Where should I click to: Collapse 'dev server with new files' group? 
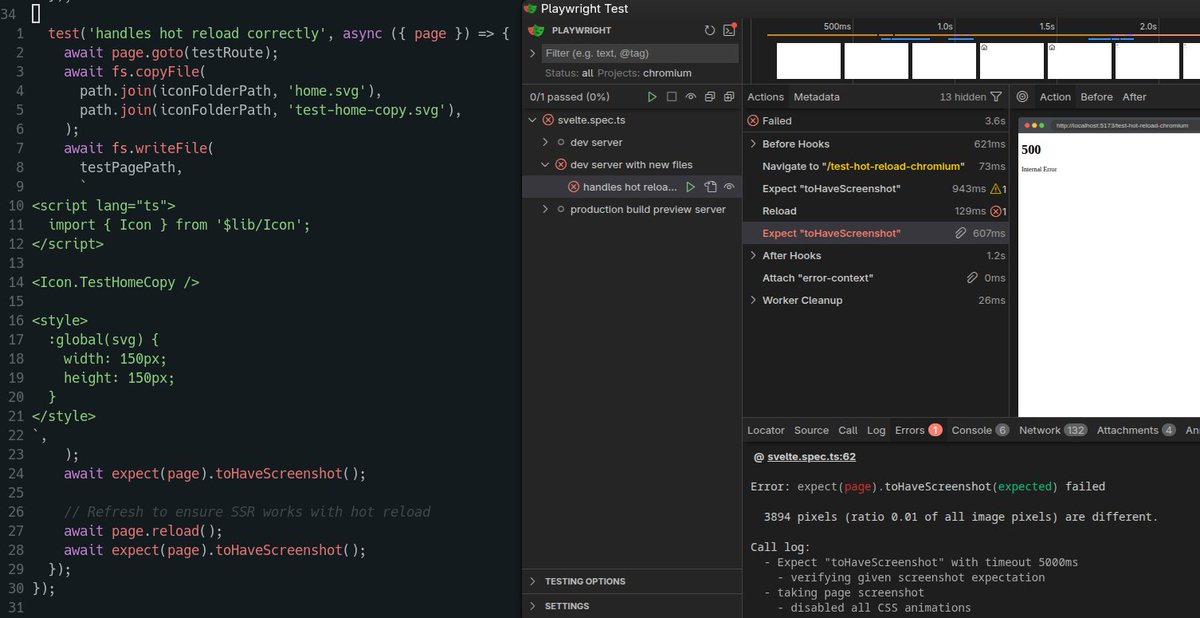click(545, 165)
